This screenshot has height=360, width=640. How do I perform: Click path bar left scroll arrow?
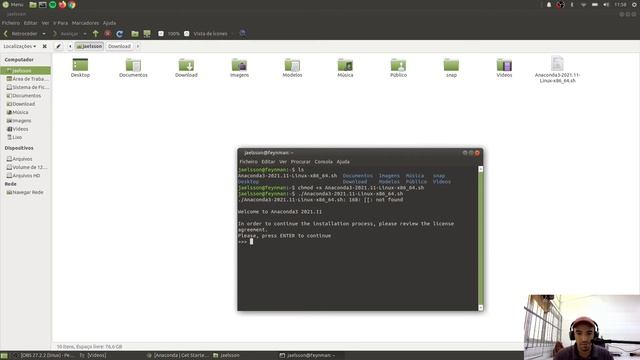pyautogui.click(x=70, y=47)
